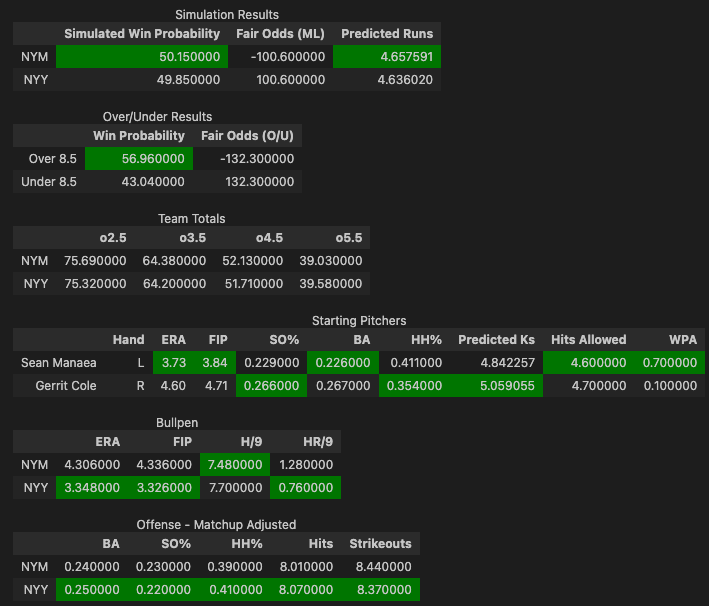
Task: Select NYY o5.5 value 39.580000
Action: pyautogui.click(x=331, y=284)
